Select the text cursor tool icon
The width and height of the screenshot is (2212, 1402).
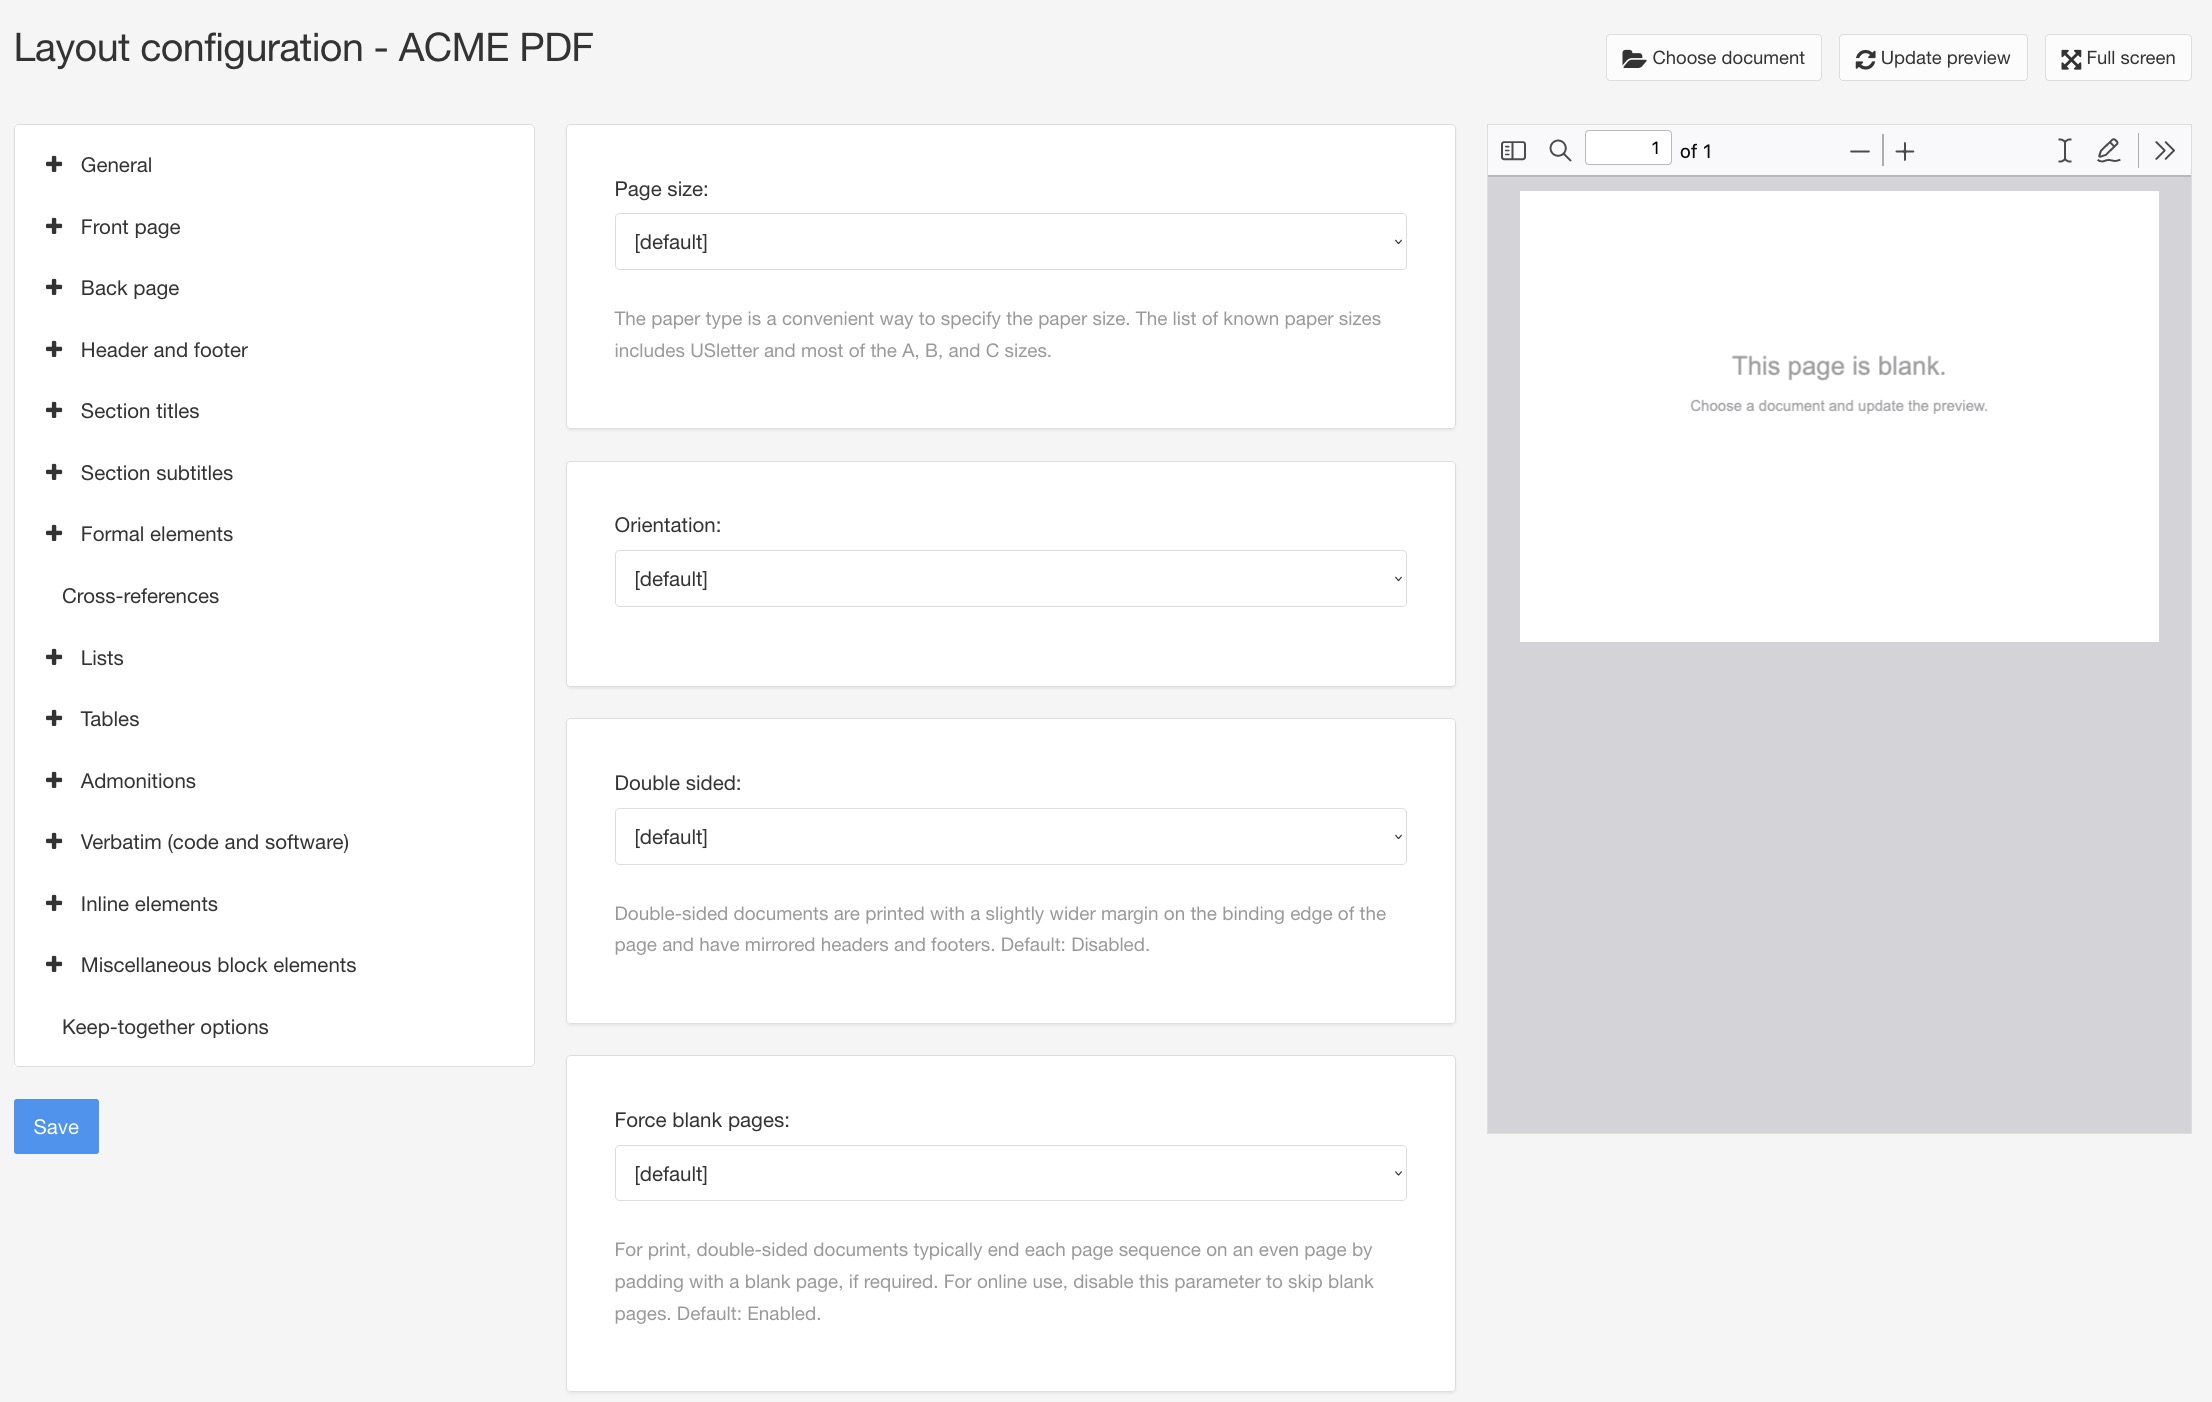(2064, 151)
